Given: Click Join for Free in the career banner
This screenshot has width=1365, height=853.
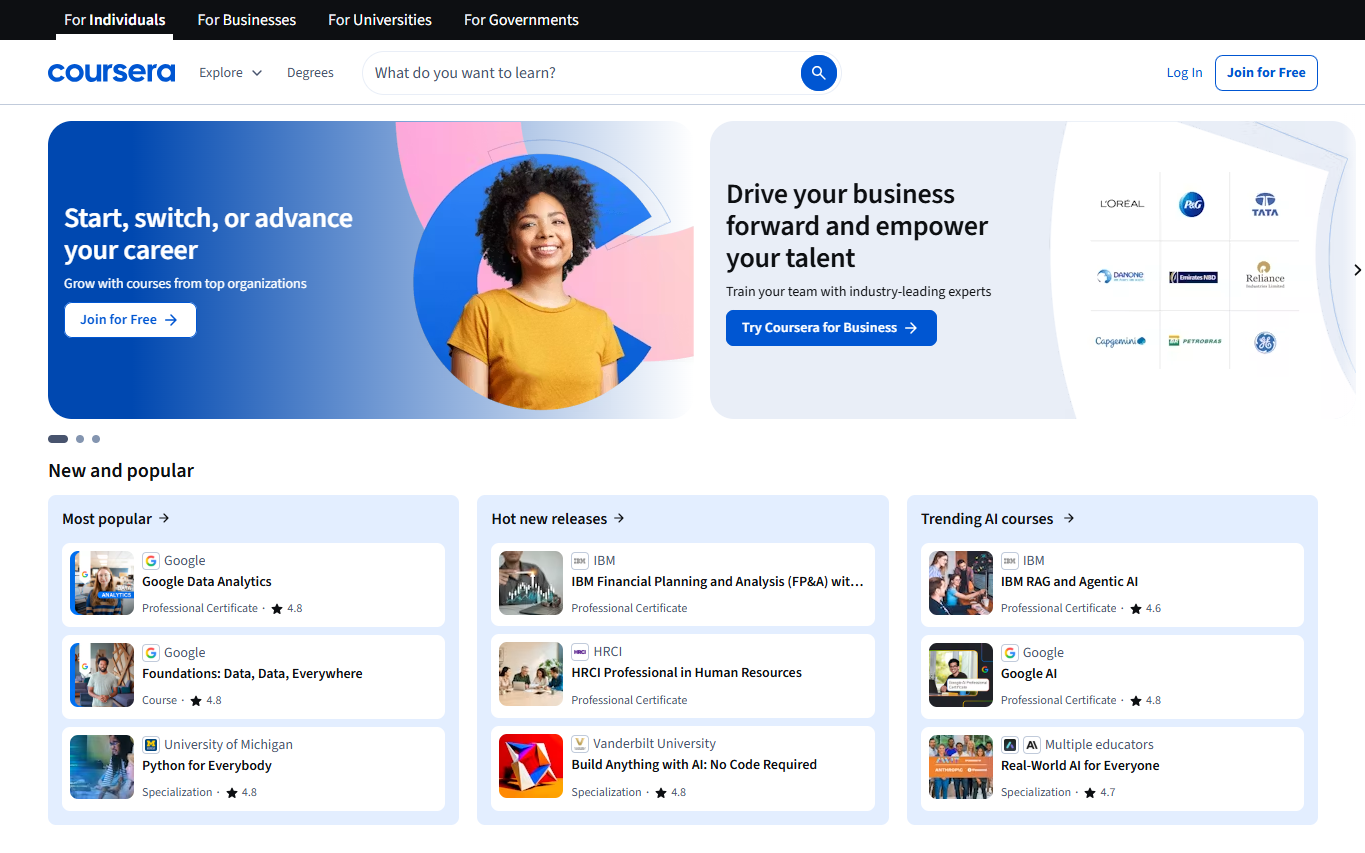Looking at the screenshot, I should (130, 320).
